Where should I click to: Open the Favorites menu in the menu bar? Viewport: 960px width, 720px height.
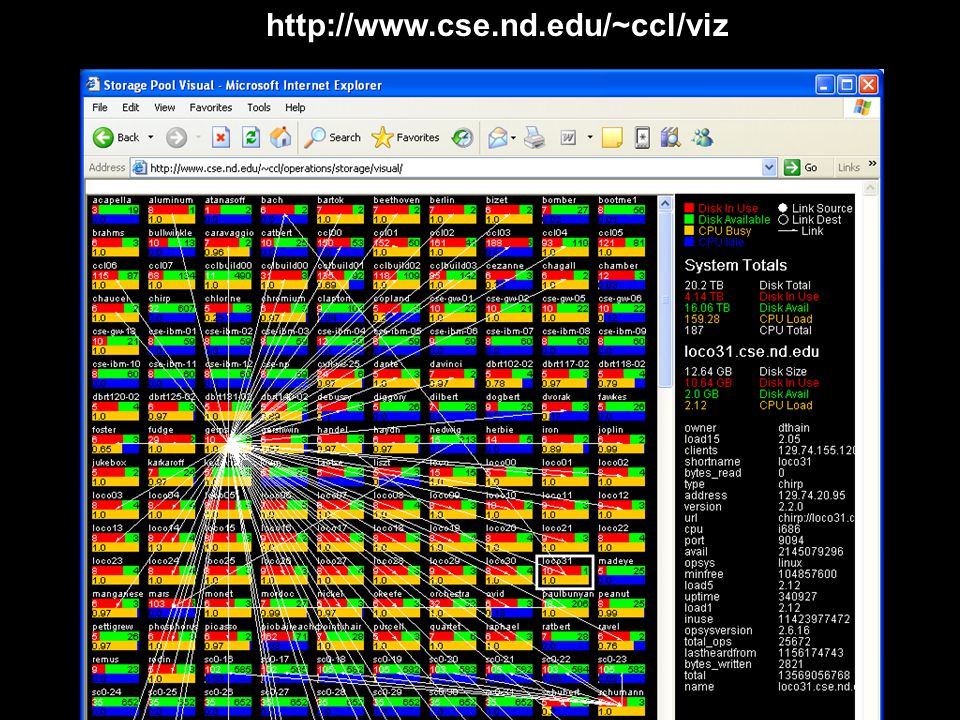211,107
